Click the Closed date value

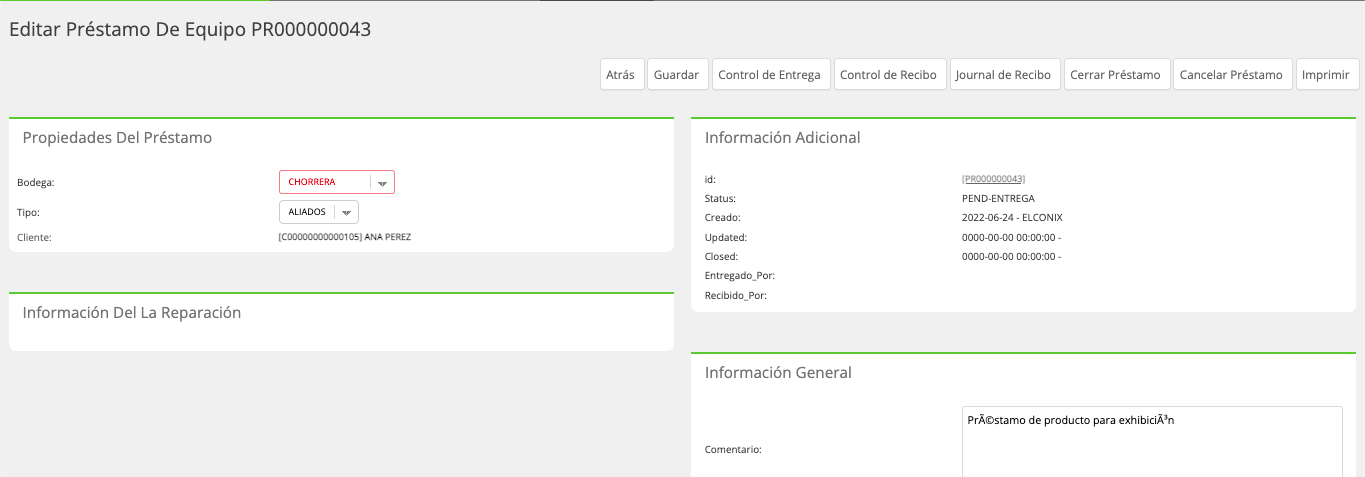pos(1011,256)
